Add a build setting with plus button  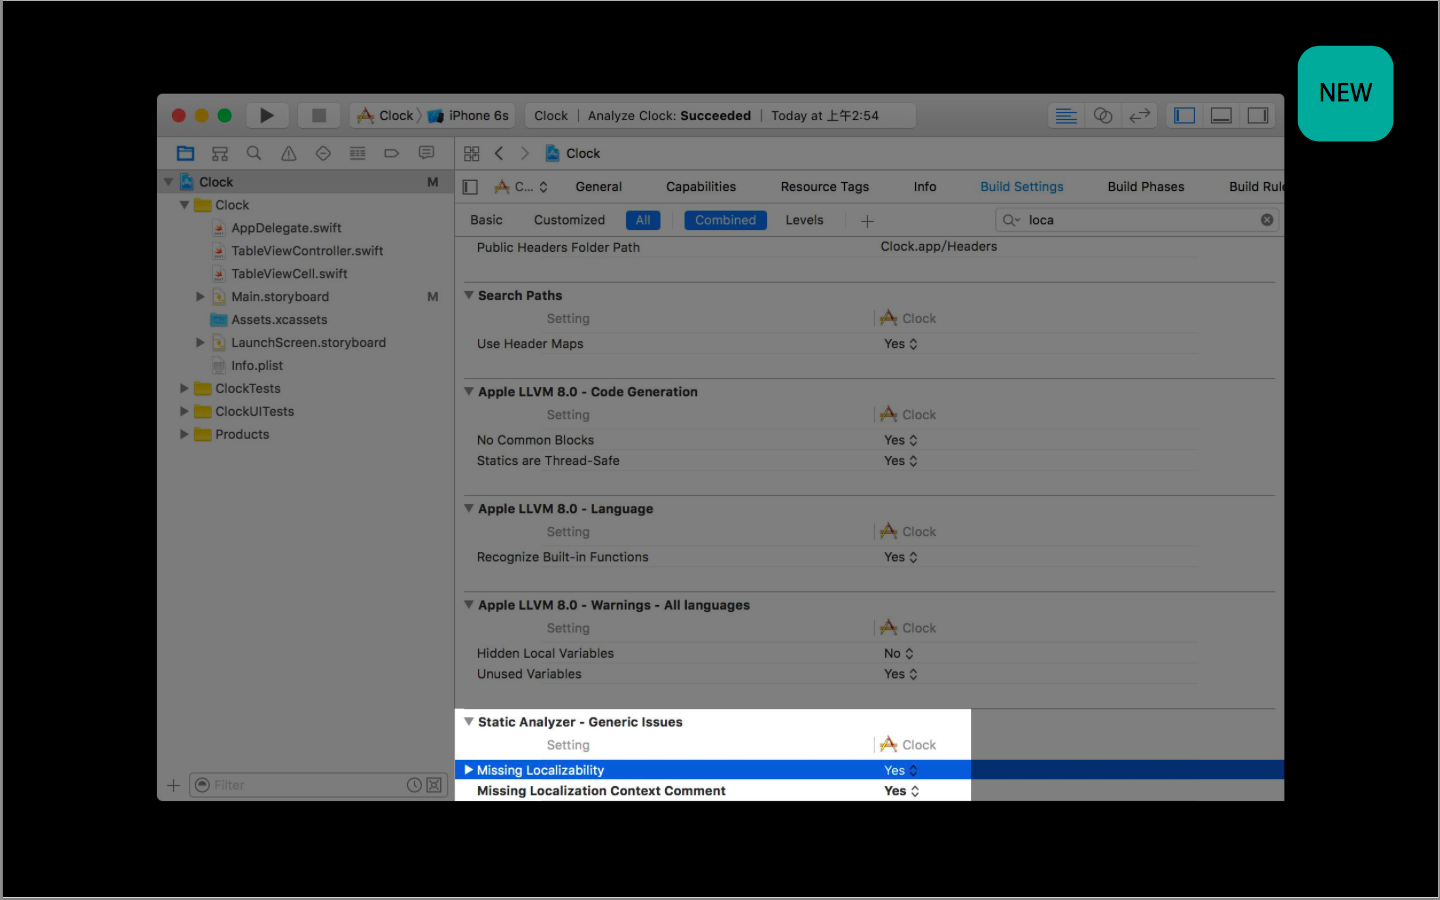868,221
